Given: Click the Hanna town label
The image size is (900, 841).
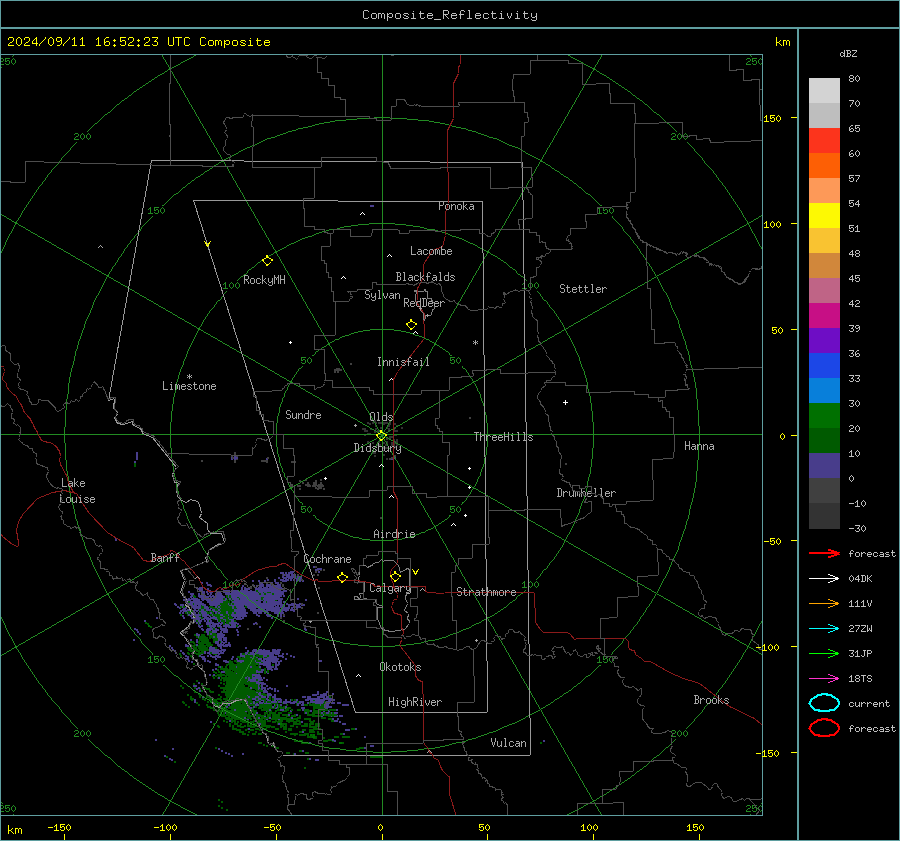Looking at the screenshot, I should pos(699,446).
